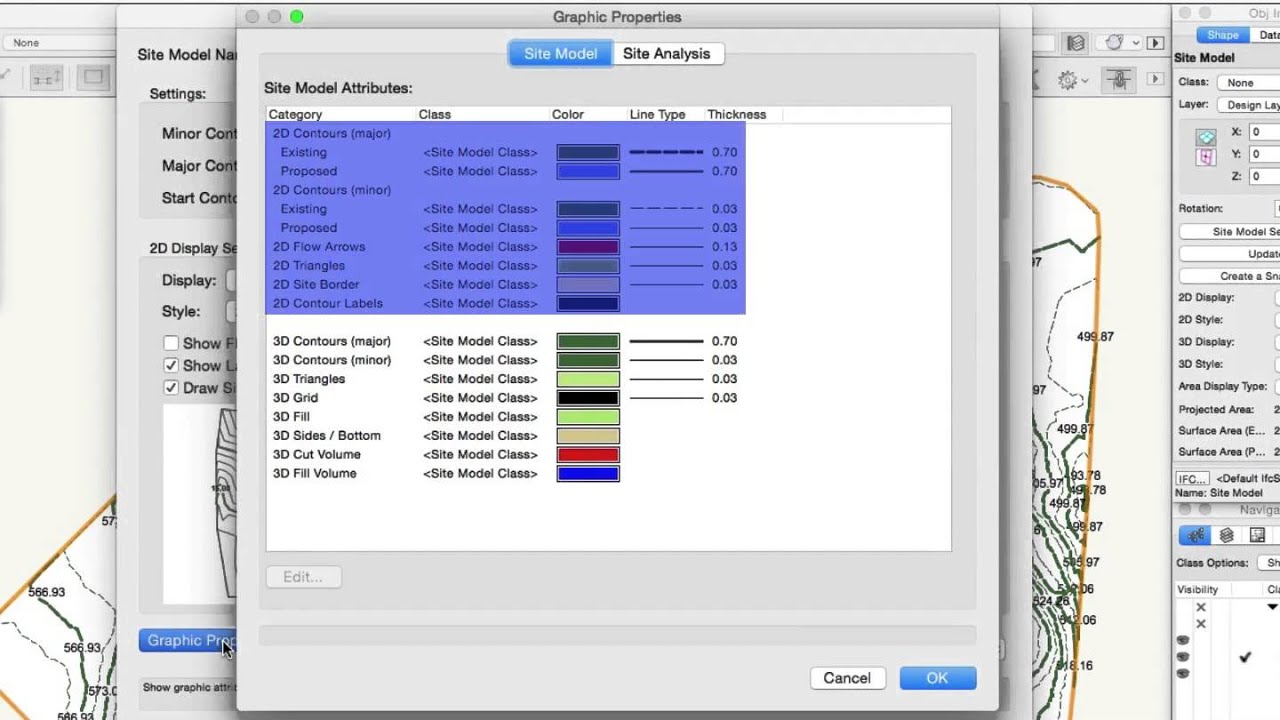1280x720 pixels.
Task: Open the Class Options dropdown in Navigation
Action: pyautogui.click(x=1269, y=563)
